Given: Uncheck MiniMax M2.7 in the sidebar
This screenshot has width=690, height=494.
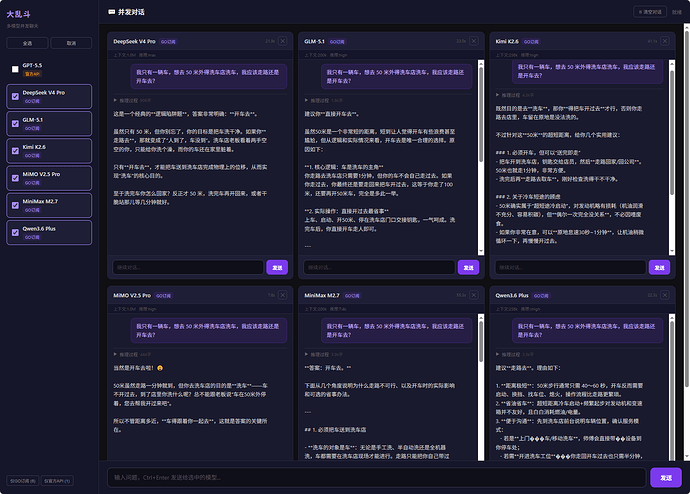Looking at the screenshot, I should pos(15,205).
